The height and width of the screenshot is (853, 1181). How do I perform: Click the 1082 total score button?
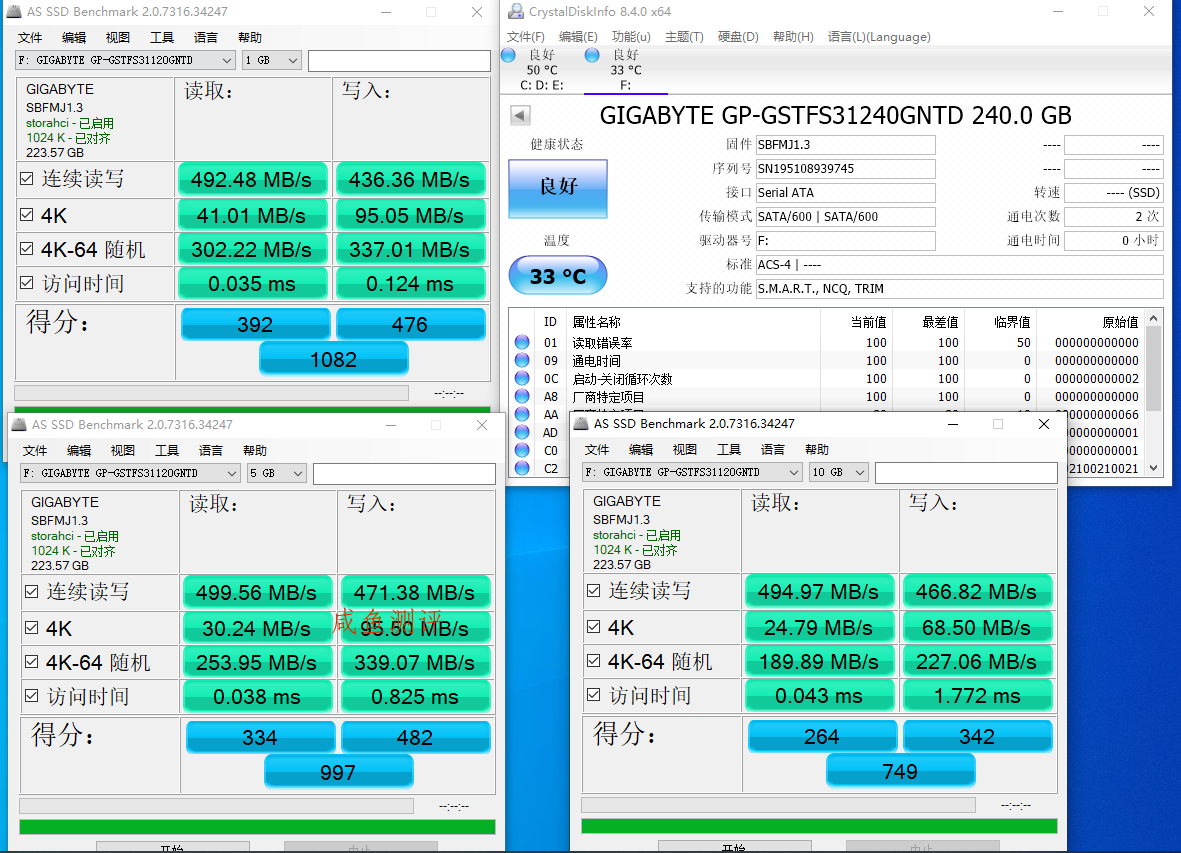334,359
